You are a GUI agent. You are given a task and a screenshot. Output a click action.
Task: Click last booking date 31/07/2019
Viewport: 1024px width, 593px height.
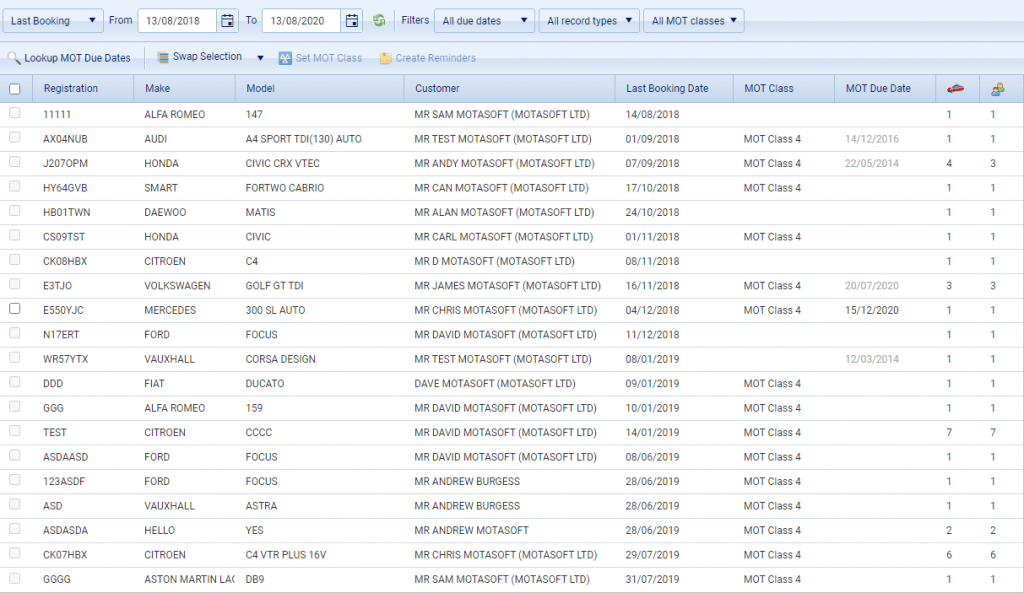652,579
